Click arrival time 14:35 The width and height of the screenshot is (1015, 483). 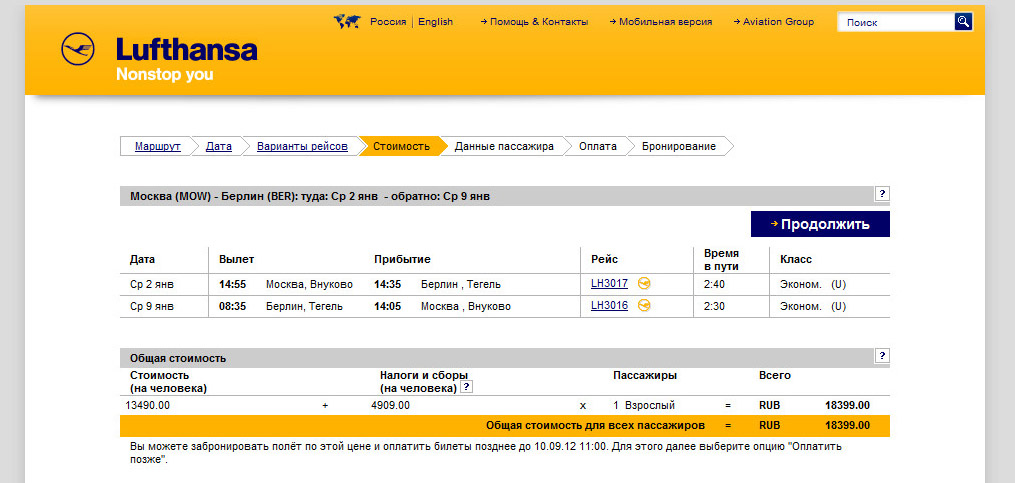[387, 284]
